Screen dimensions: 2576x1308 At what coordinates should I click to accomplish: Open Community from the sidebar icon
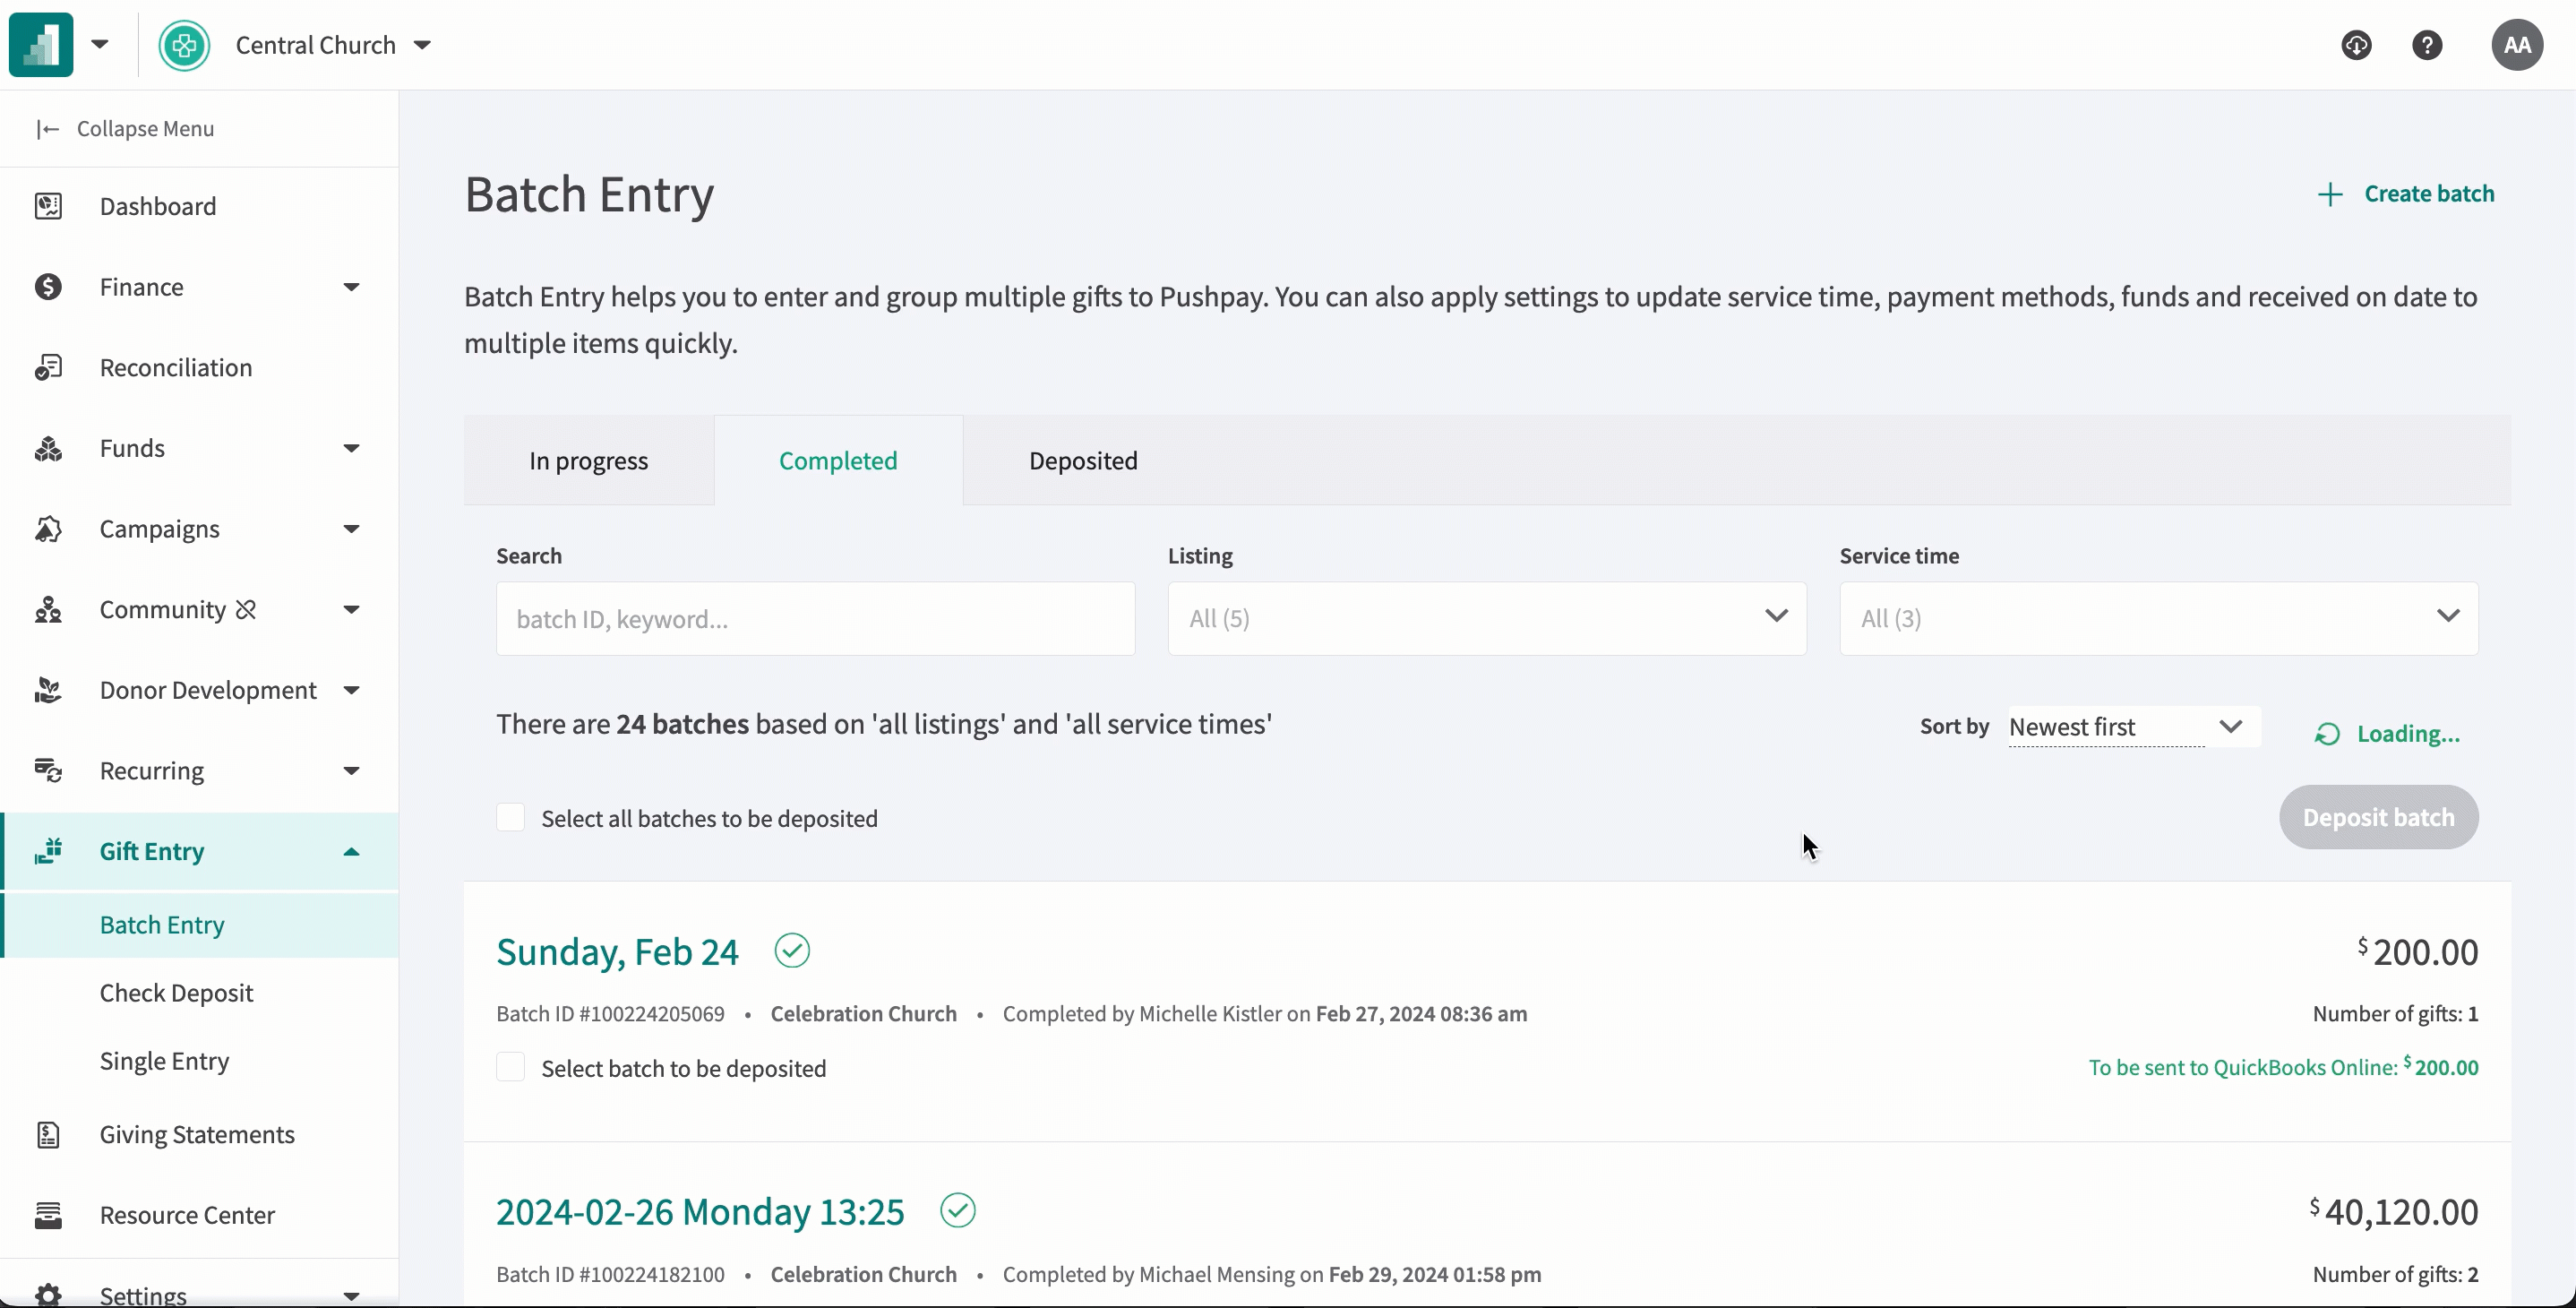[x=47, y=609]
